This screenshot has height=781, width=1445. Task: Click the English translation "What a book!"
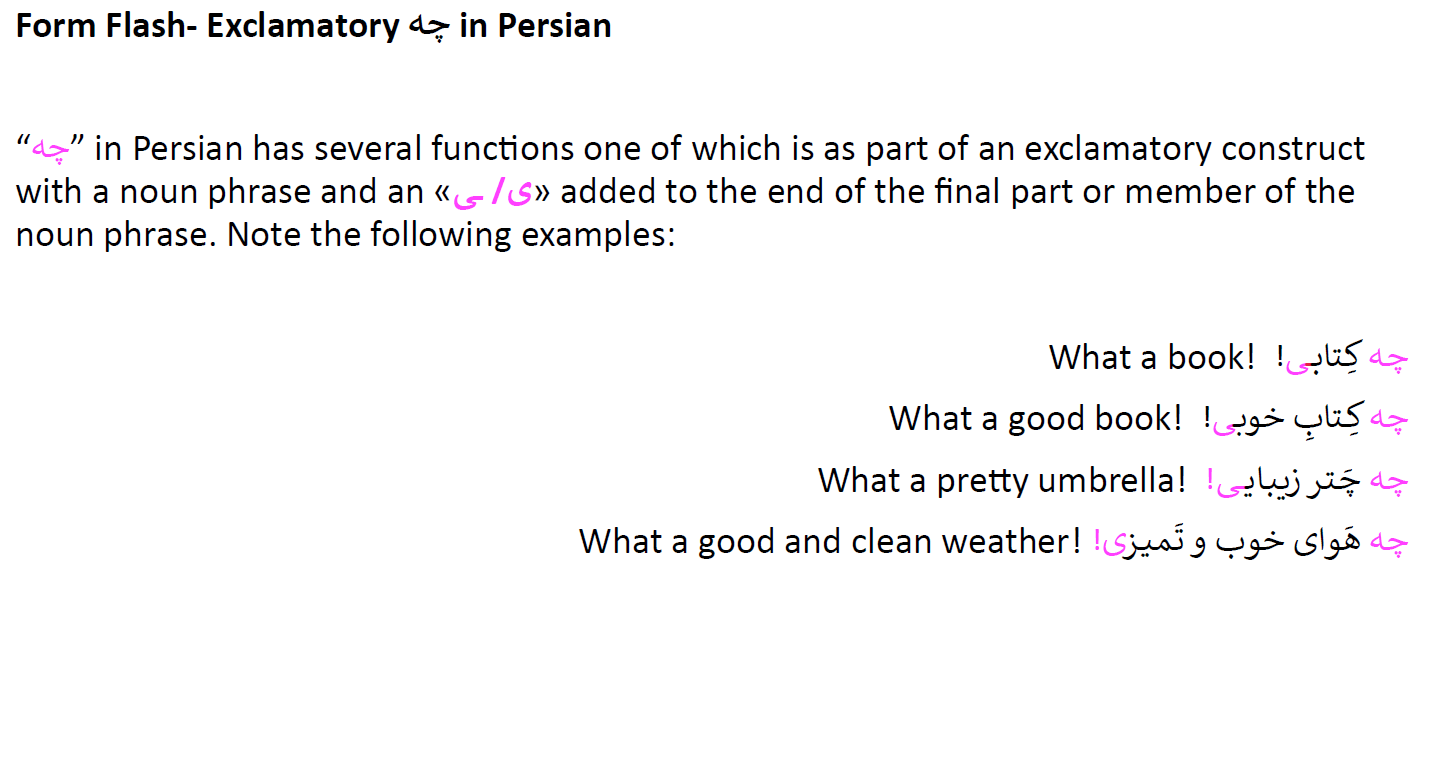point(1151,357)
